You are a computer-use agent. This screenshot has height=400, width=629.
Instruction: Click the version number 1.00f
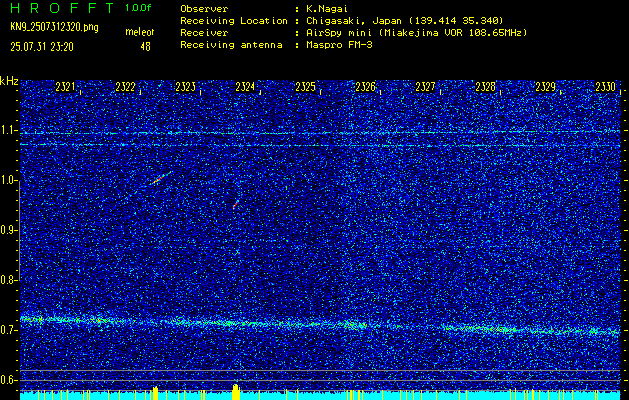click(x=138, y=8)
